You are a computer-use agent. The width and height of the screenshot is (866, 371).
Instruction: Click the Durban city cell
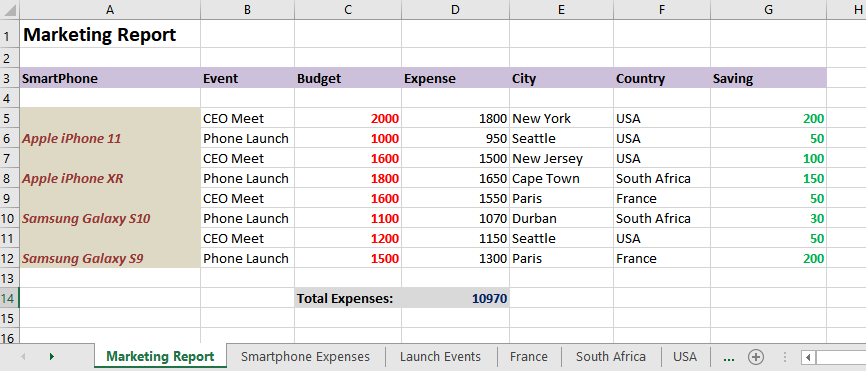[561, 218]
